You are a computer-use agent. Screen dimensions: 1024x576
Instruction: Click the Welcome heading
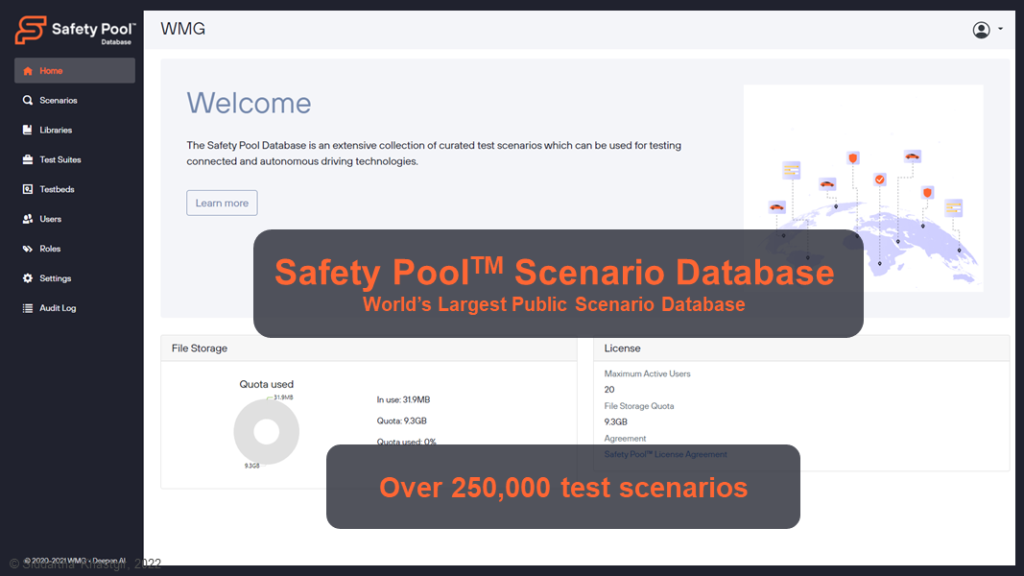pyautogui.click(x=249, y=103)
